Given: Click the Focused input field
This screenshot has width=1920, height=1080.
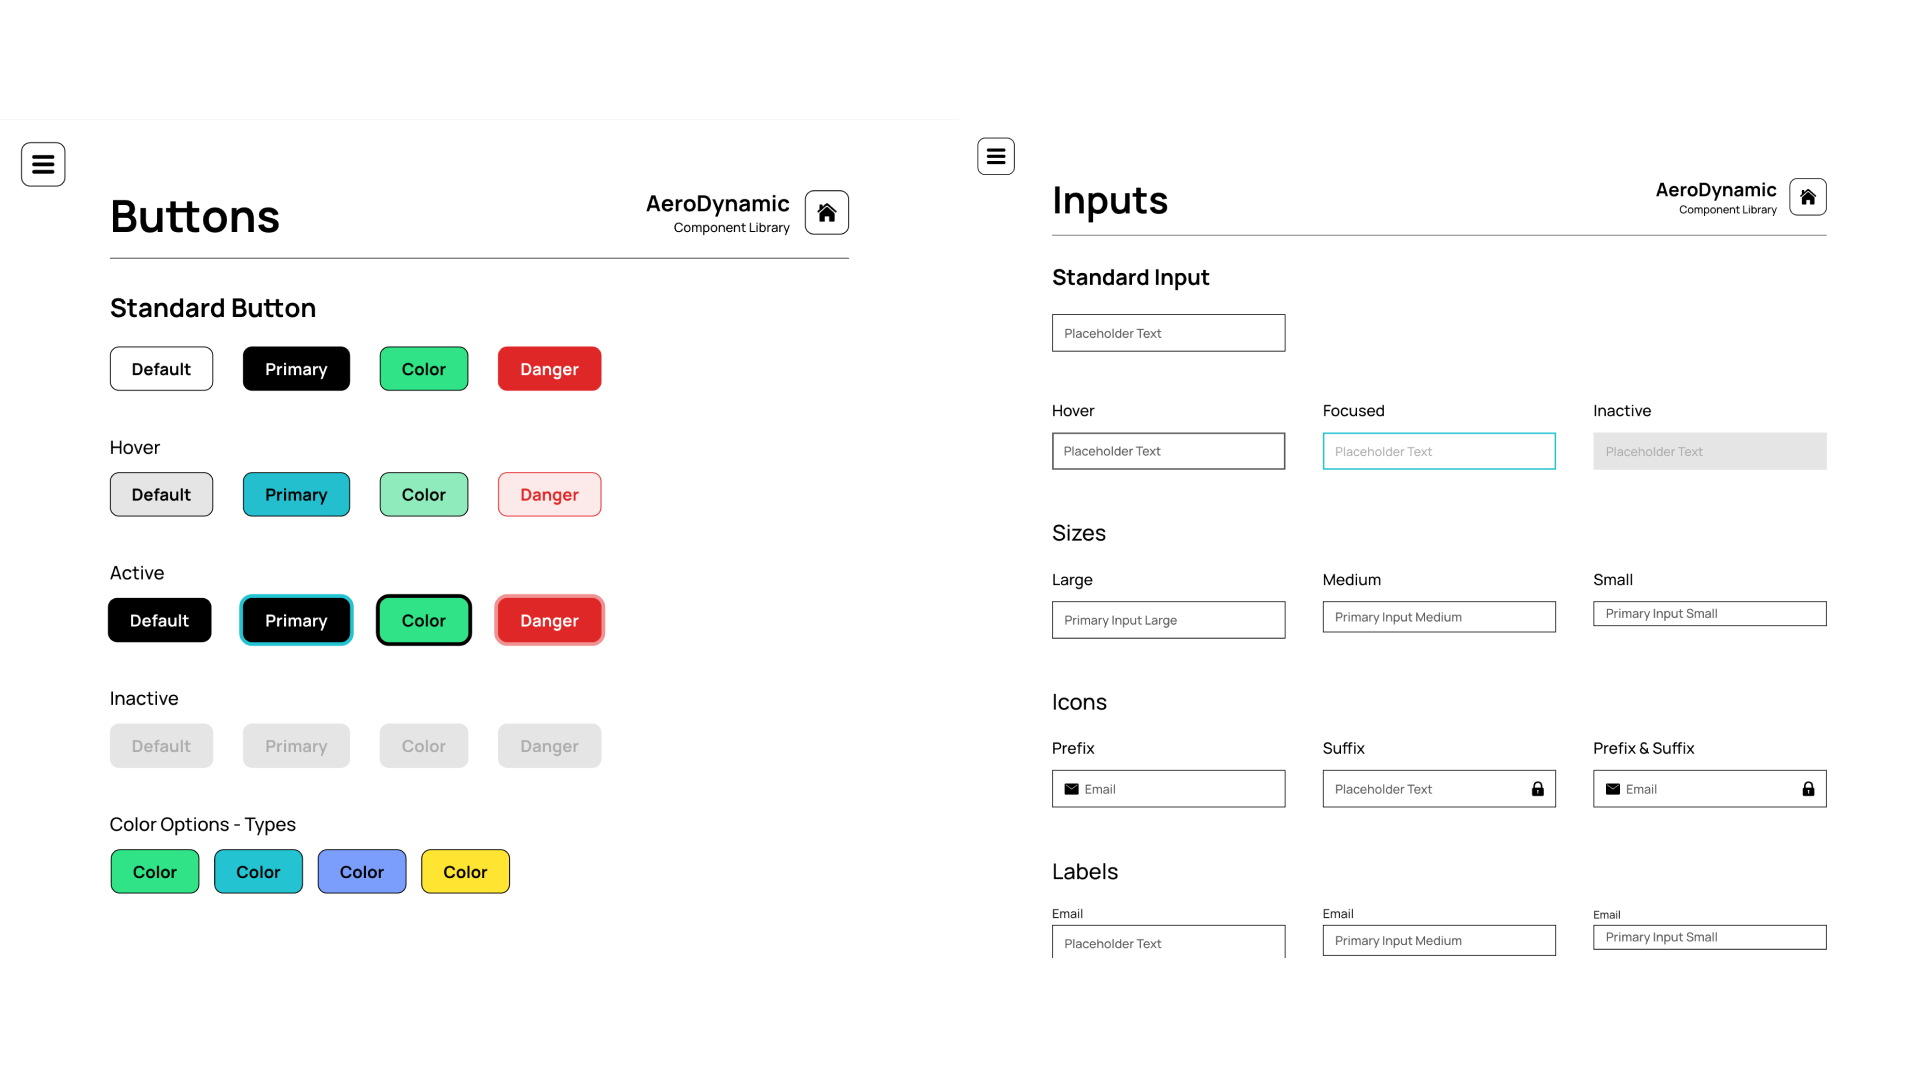Looking at the screenshot, I should tap(1439, 451).
